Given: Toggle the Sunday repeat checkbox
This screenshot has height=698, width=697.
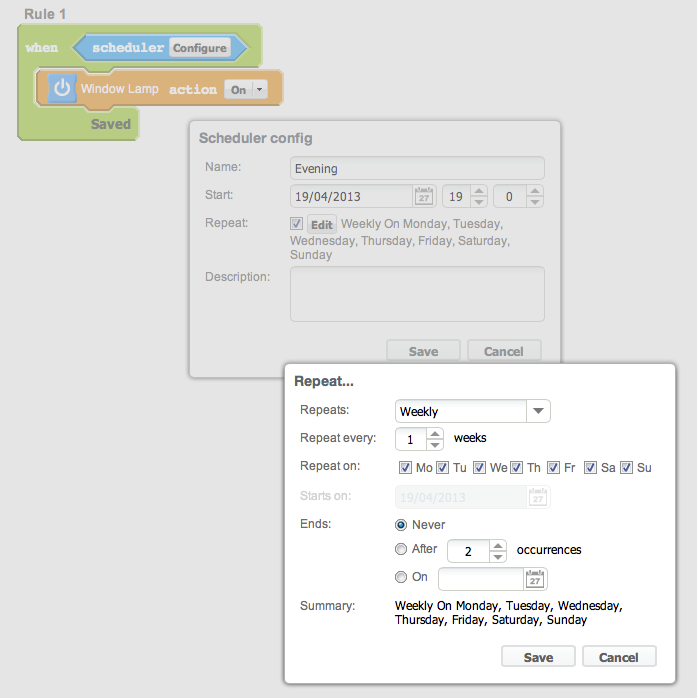Looking at the screenshot, I should tap(627, 467).
